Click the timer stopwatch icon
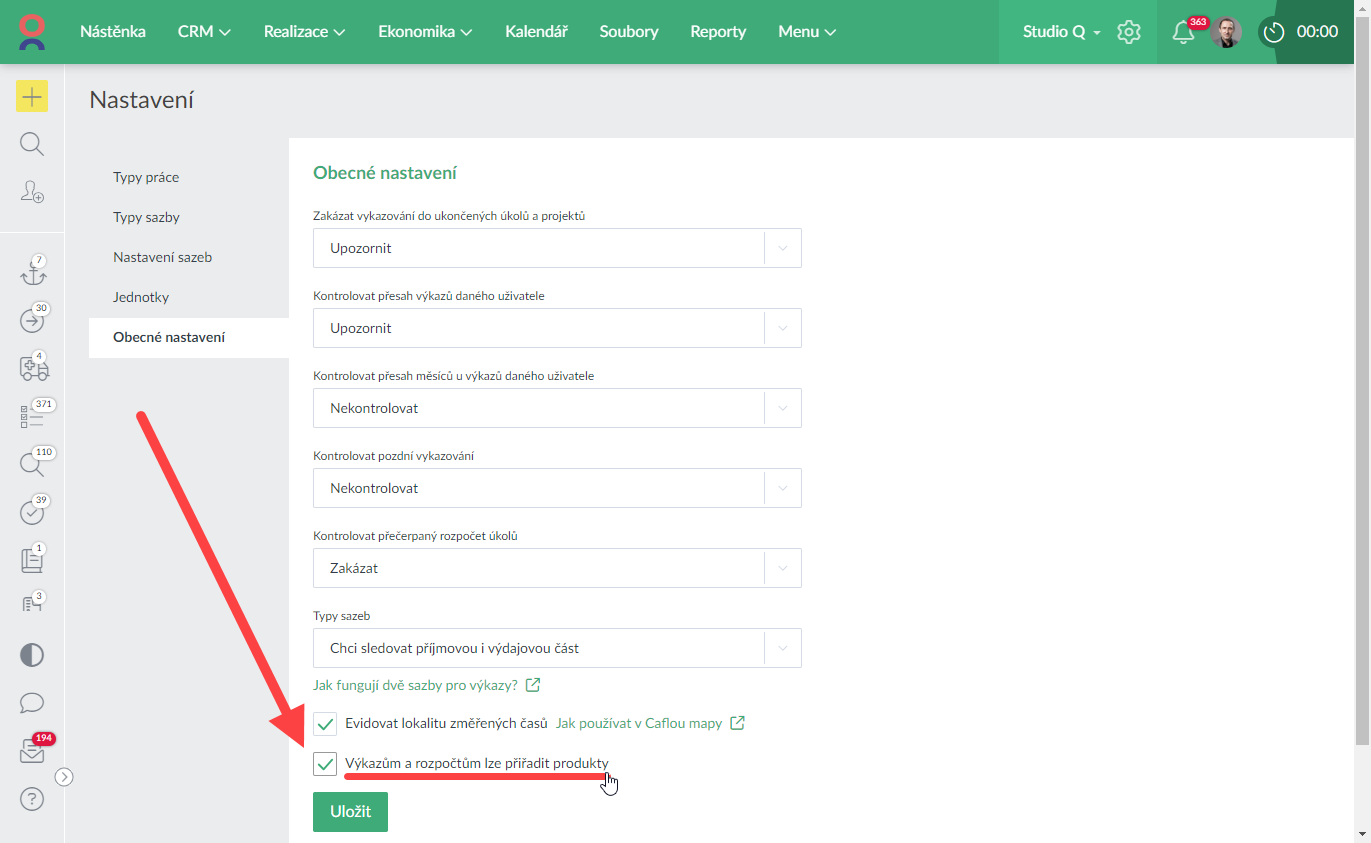This screenshot has height=843, width=1371. point(1273,32)
